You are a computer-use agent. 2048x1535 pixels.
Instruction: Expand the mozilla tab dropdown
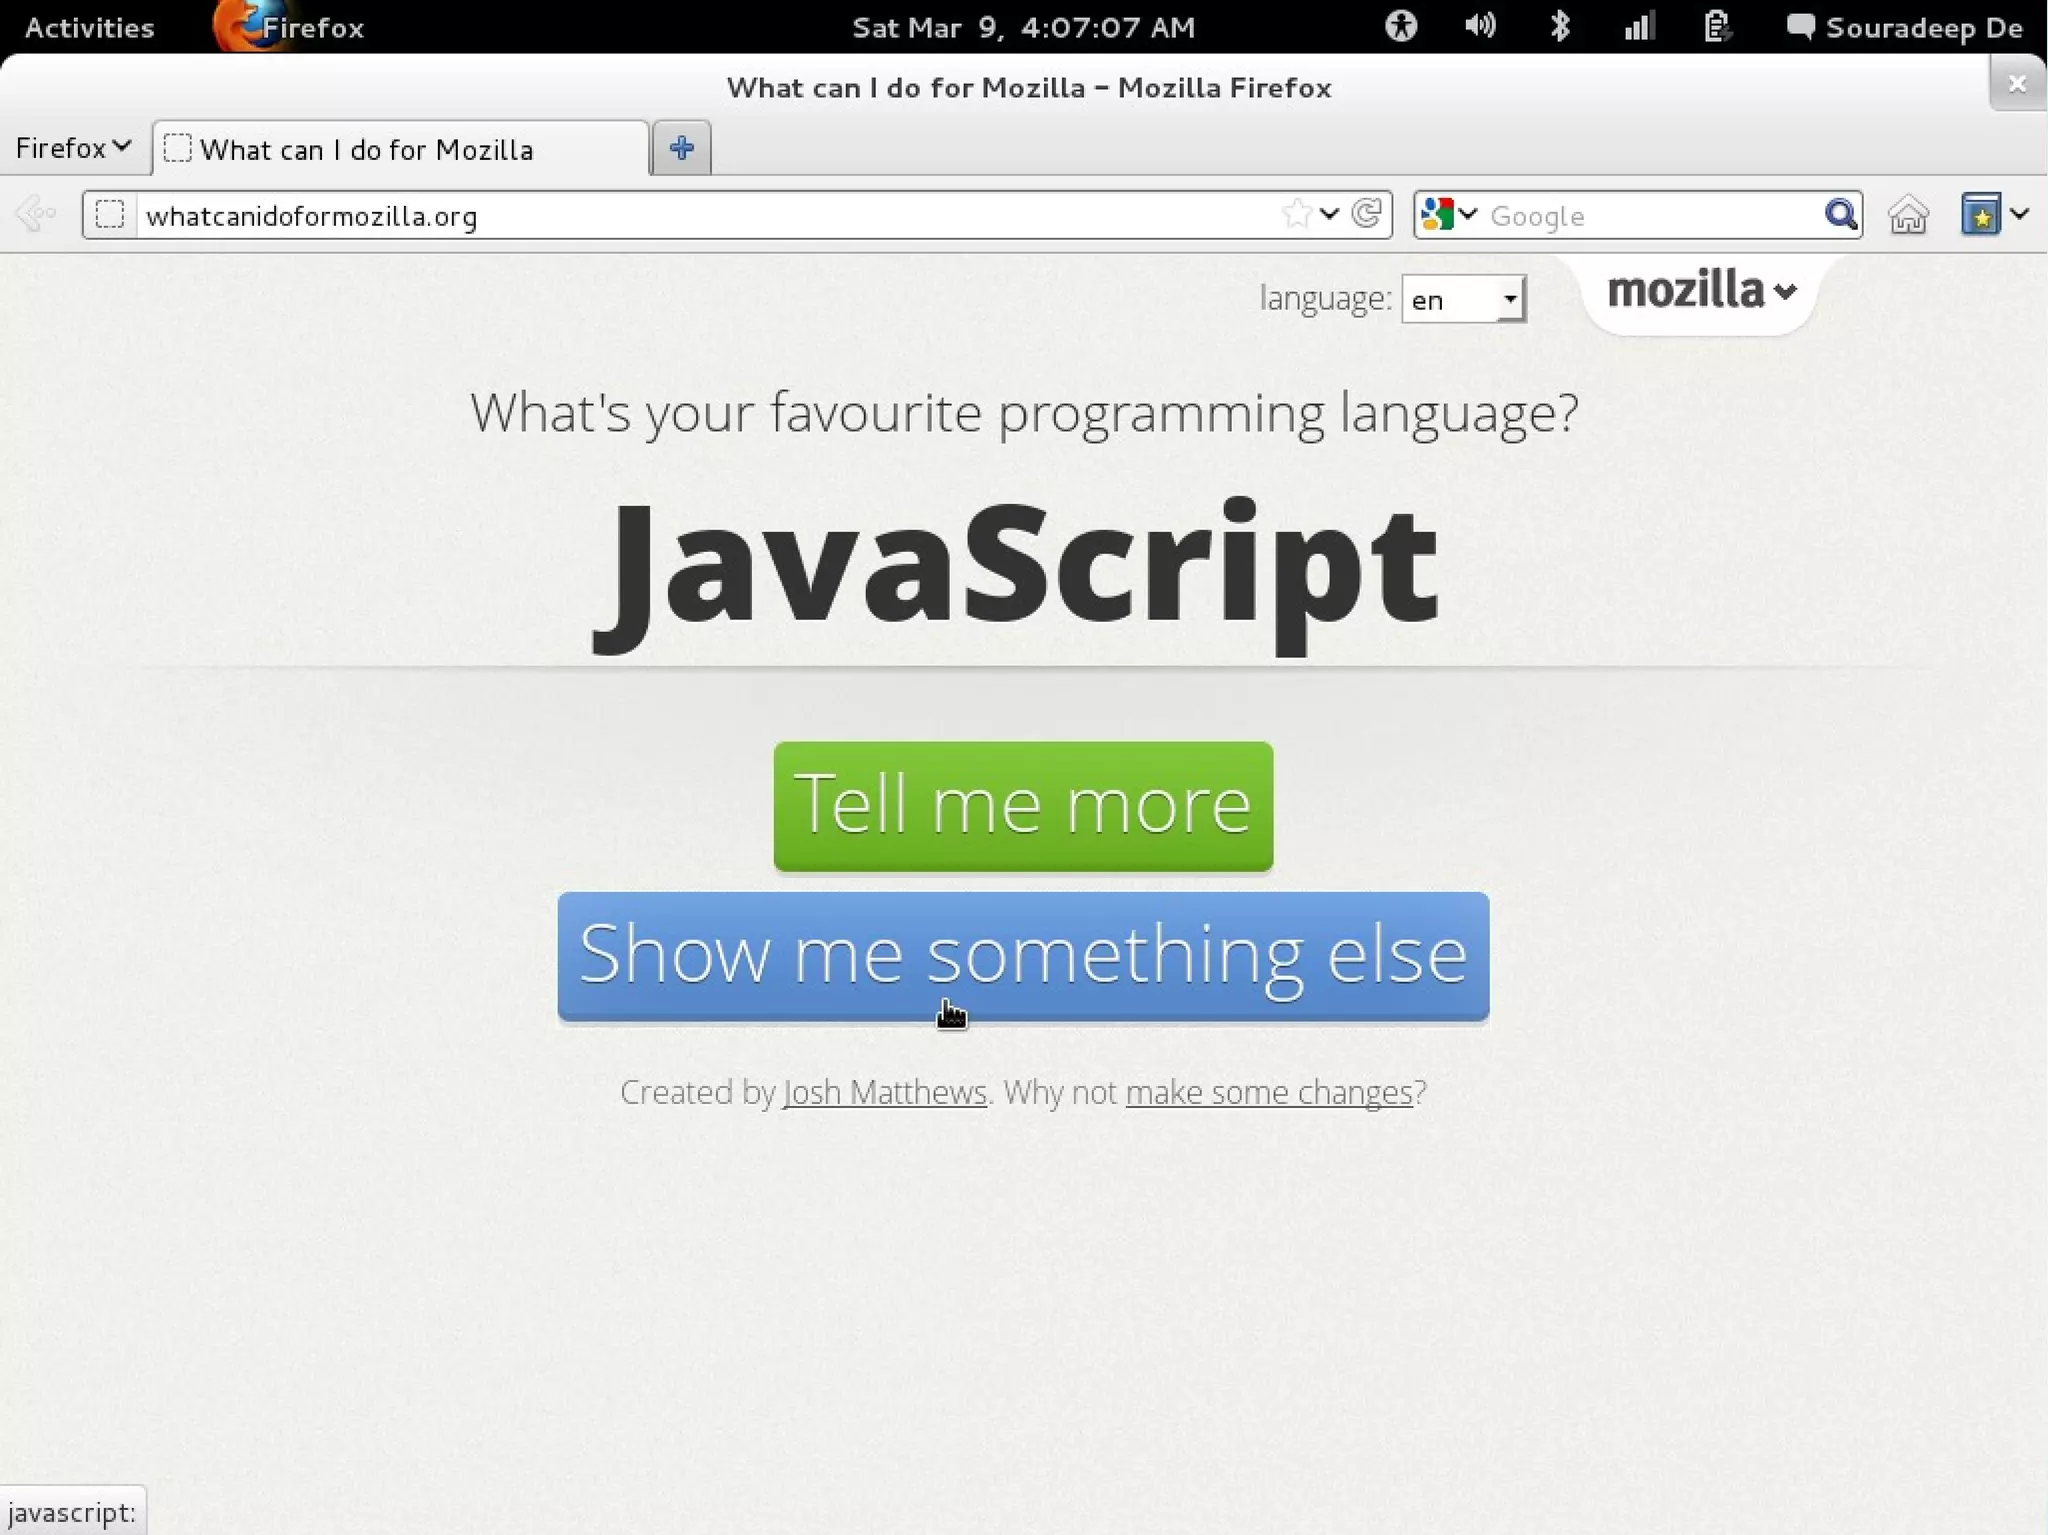tap(1701, 291)
